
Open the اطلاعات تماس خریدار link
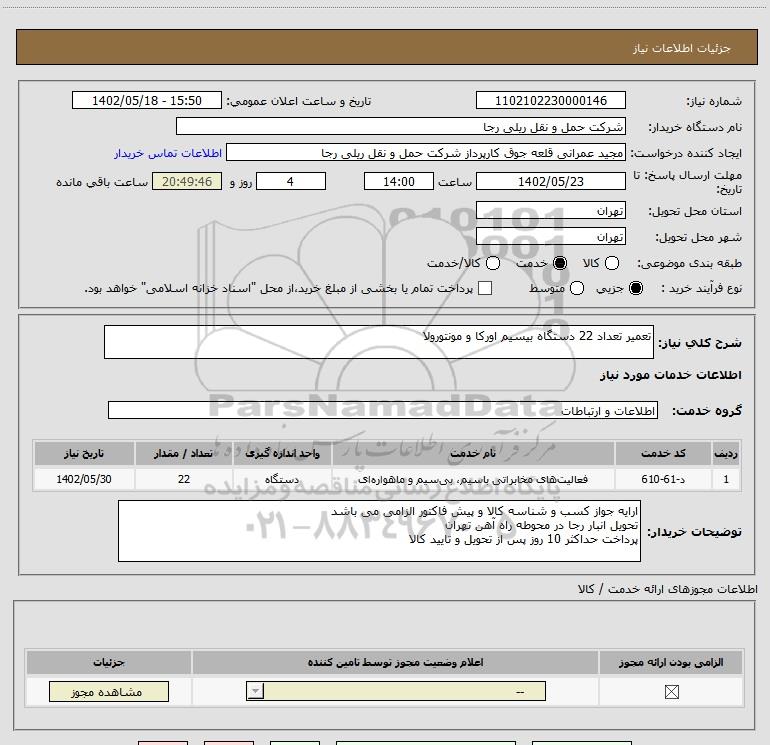tap(168, 153)
